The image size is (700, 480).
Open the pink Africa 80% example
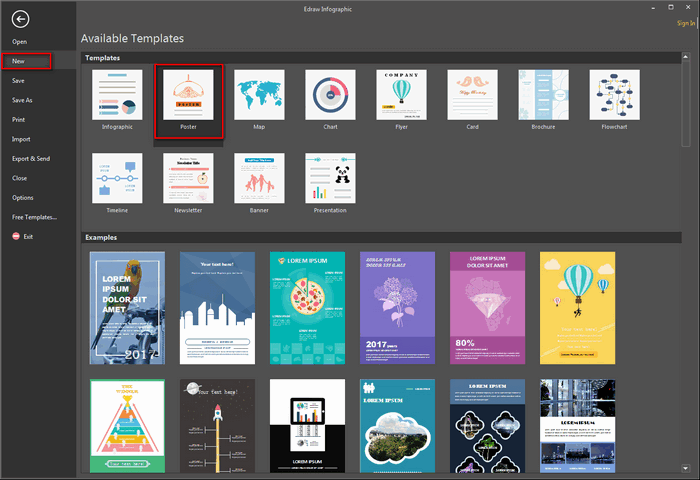488,308
